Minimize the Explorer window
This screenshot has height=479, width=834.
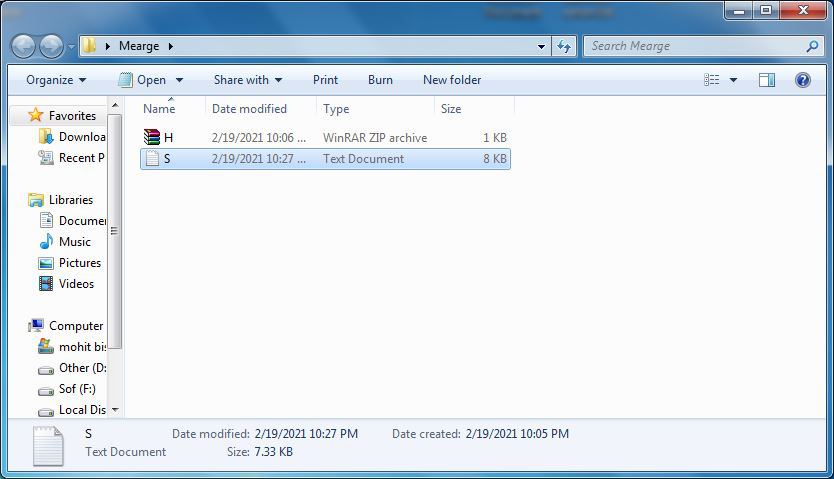click(x=738, y=10)
